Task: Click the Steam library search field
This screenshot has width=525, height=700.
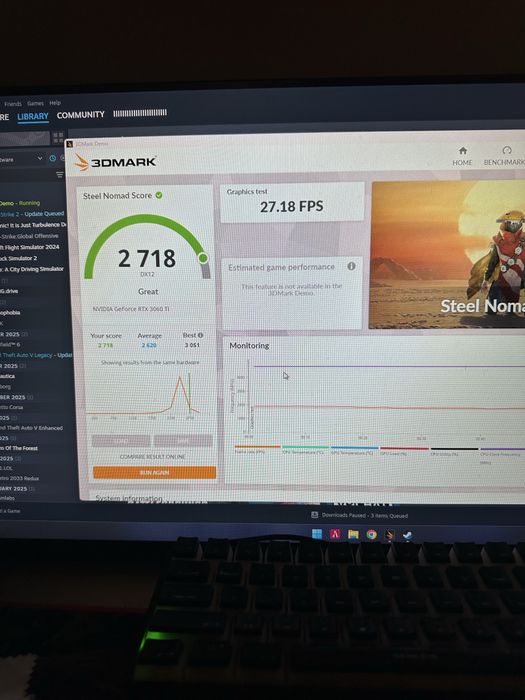Action: 25,139
